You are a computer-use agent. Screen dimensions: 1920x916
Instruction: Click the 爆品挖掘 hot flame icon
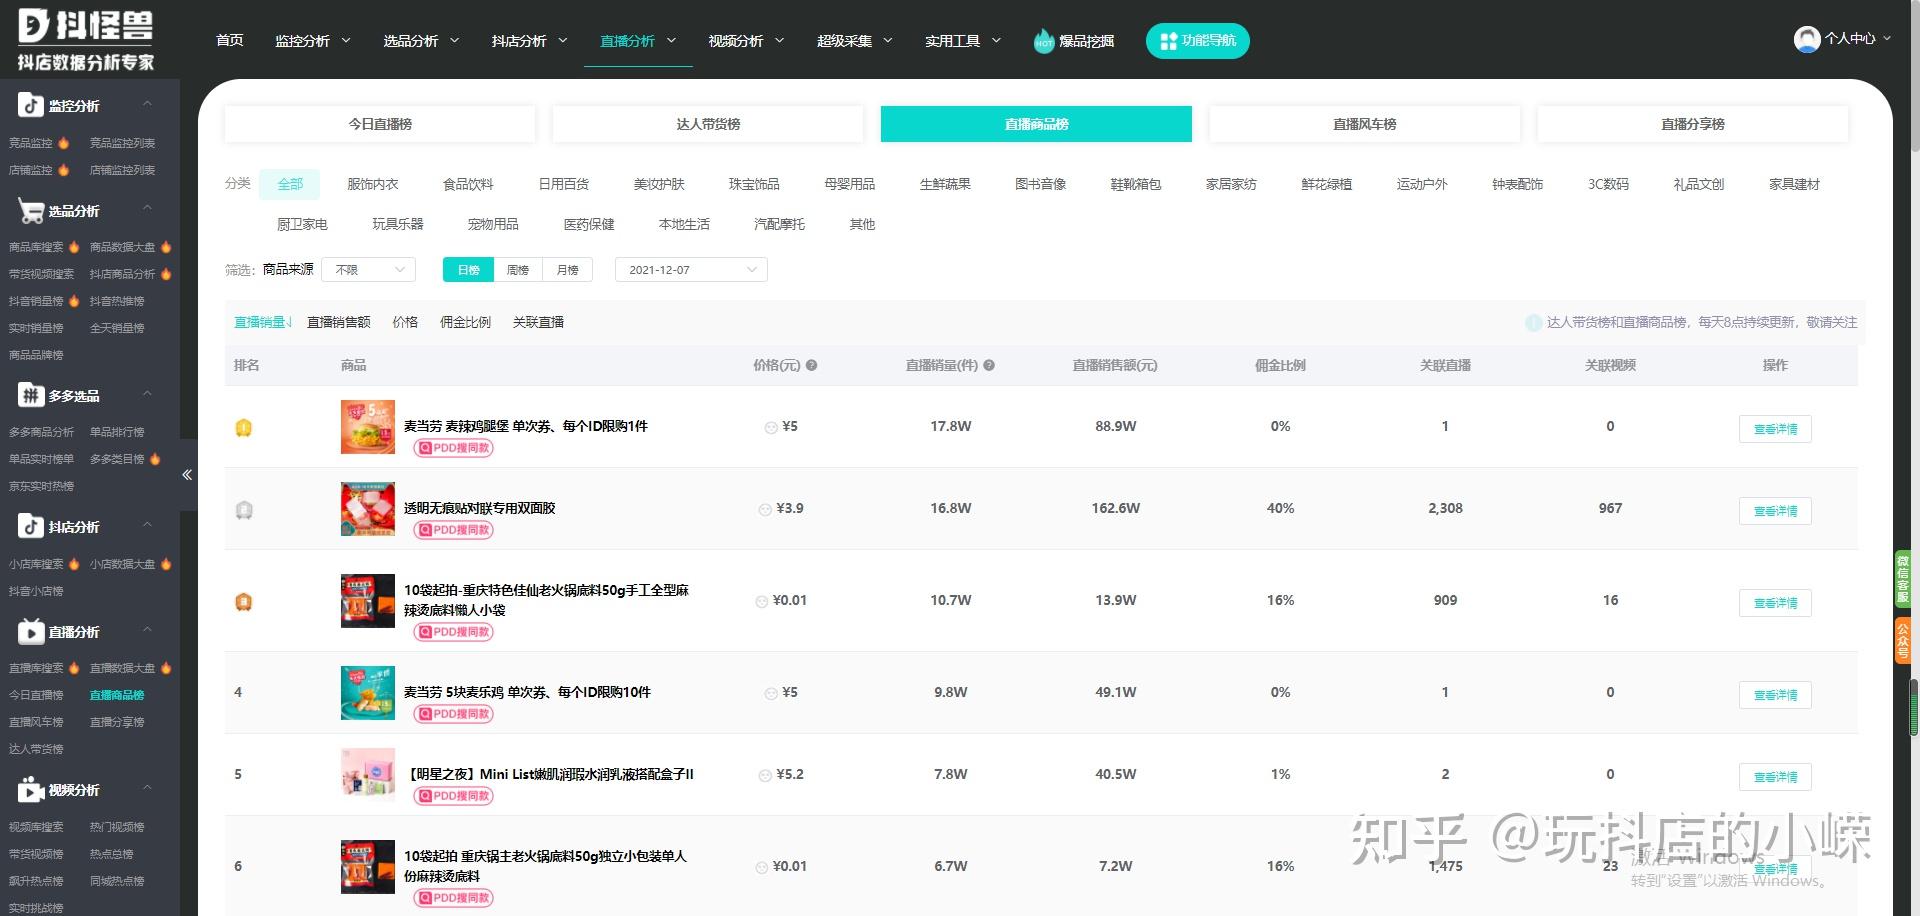1044,41
